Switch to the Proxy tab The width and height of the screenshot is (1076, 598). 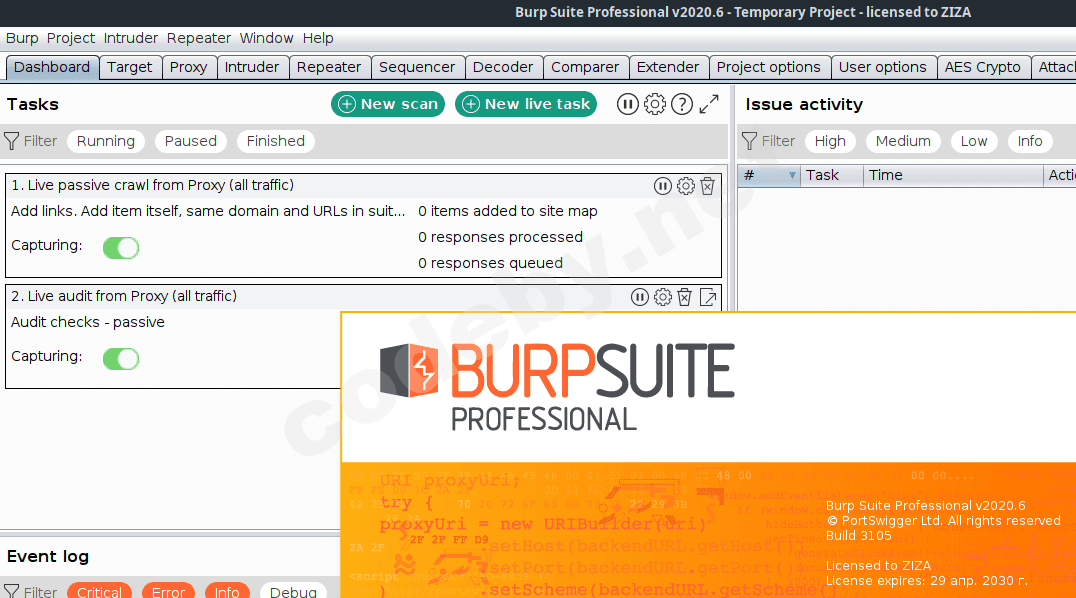tap(188, 67)
